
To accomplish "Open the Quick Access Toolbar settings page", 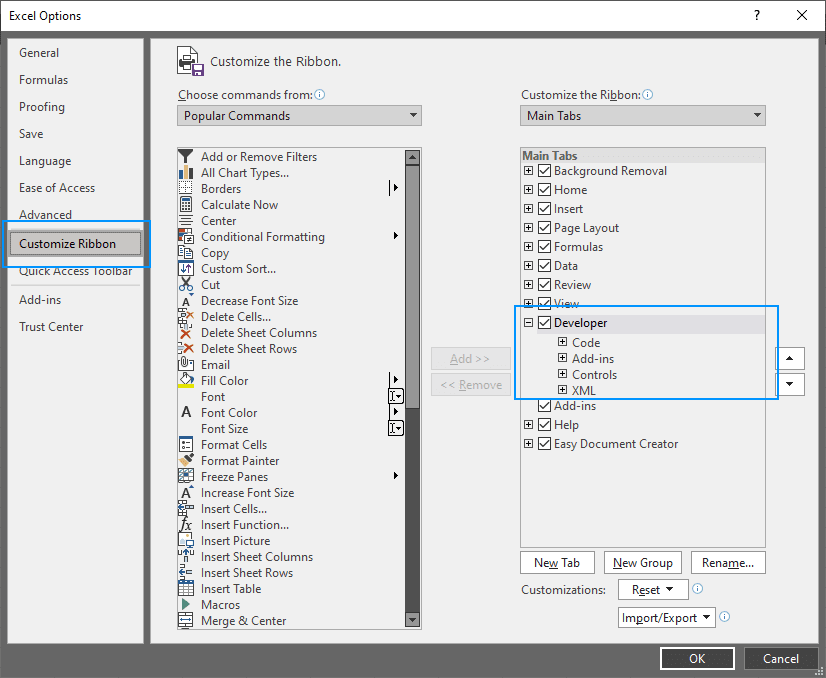I will pos(74,270).
